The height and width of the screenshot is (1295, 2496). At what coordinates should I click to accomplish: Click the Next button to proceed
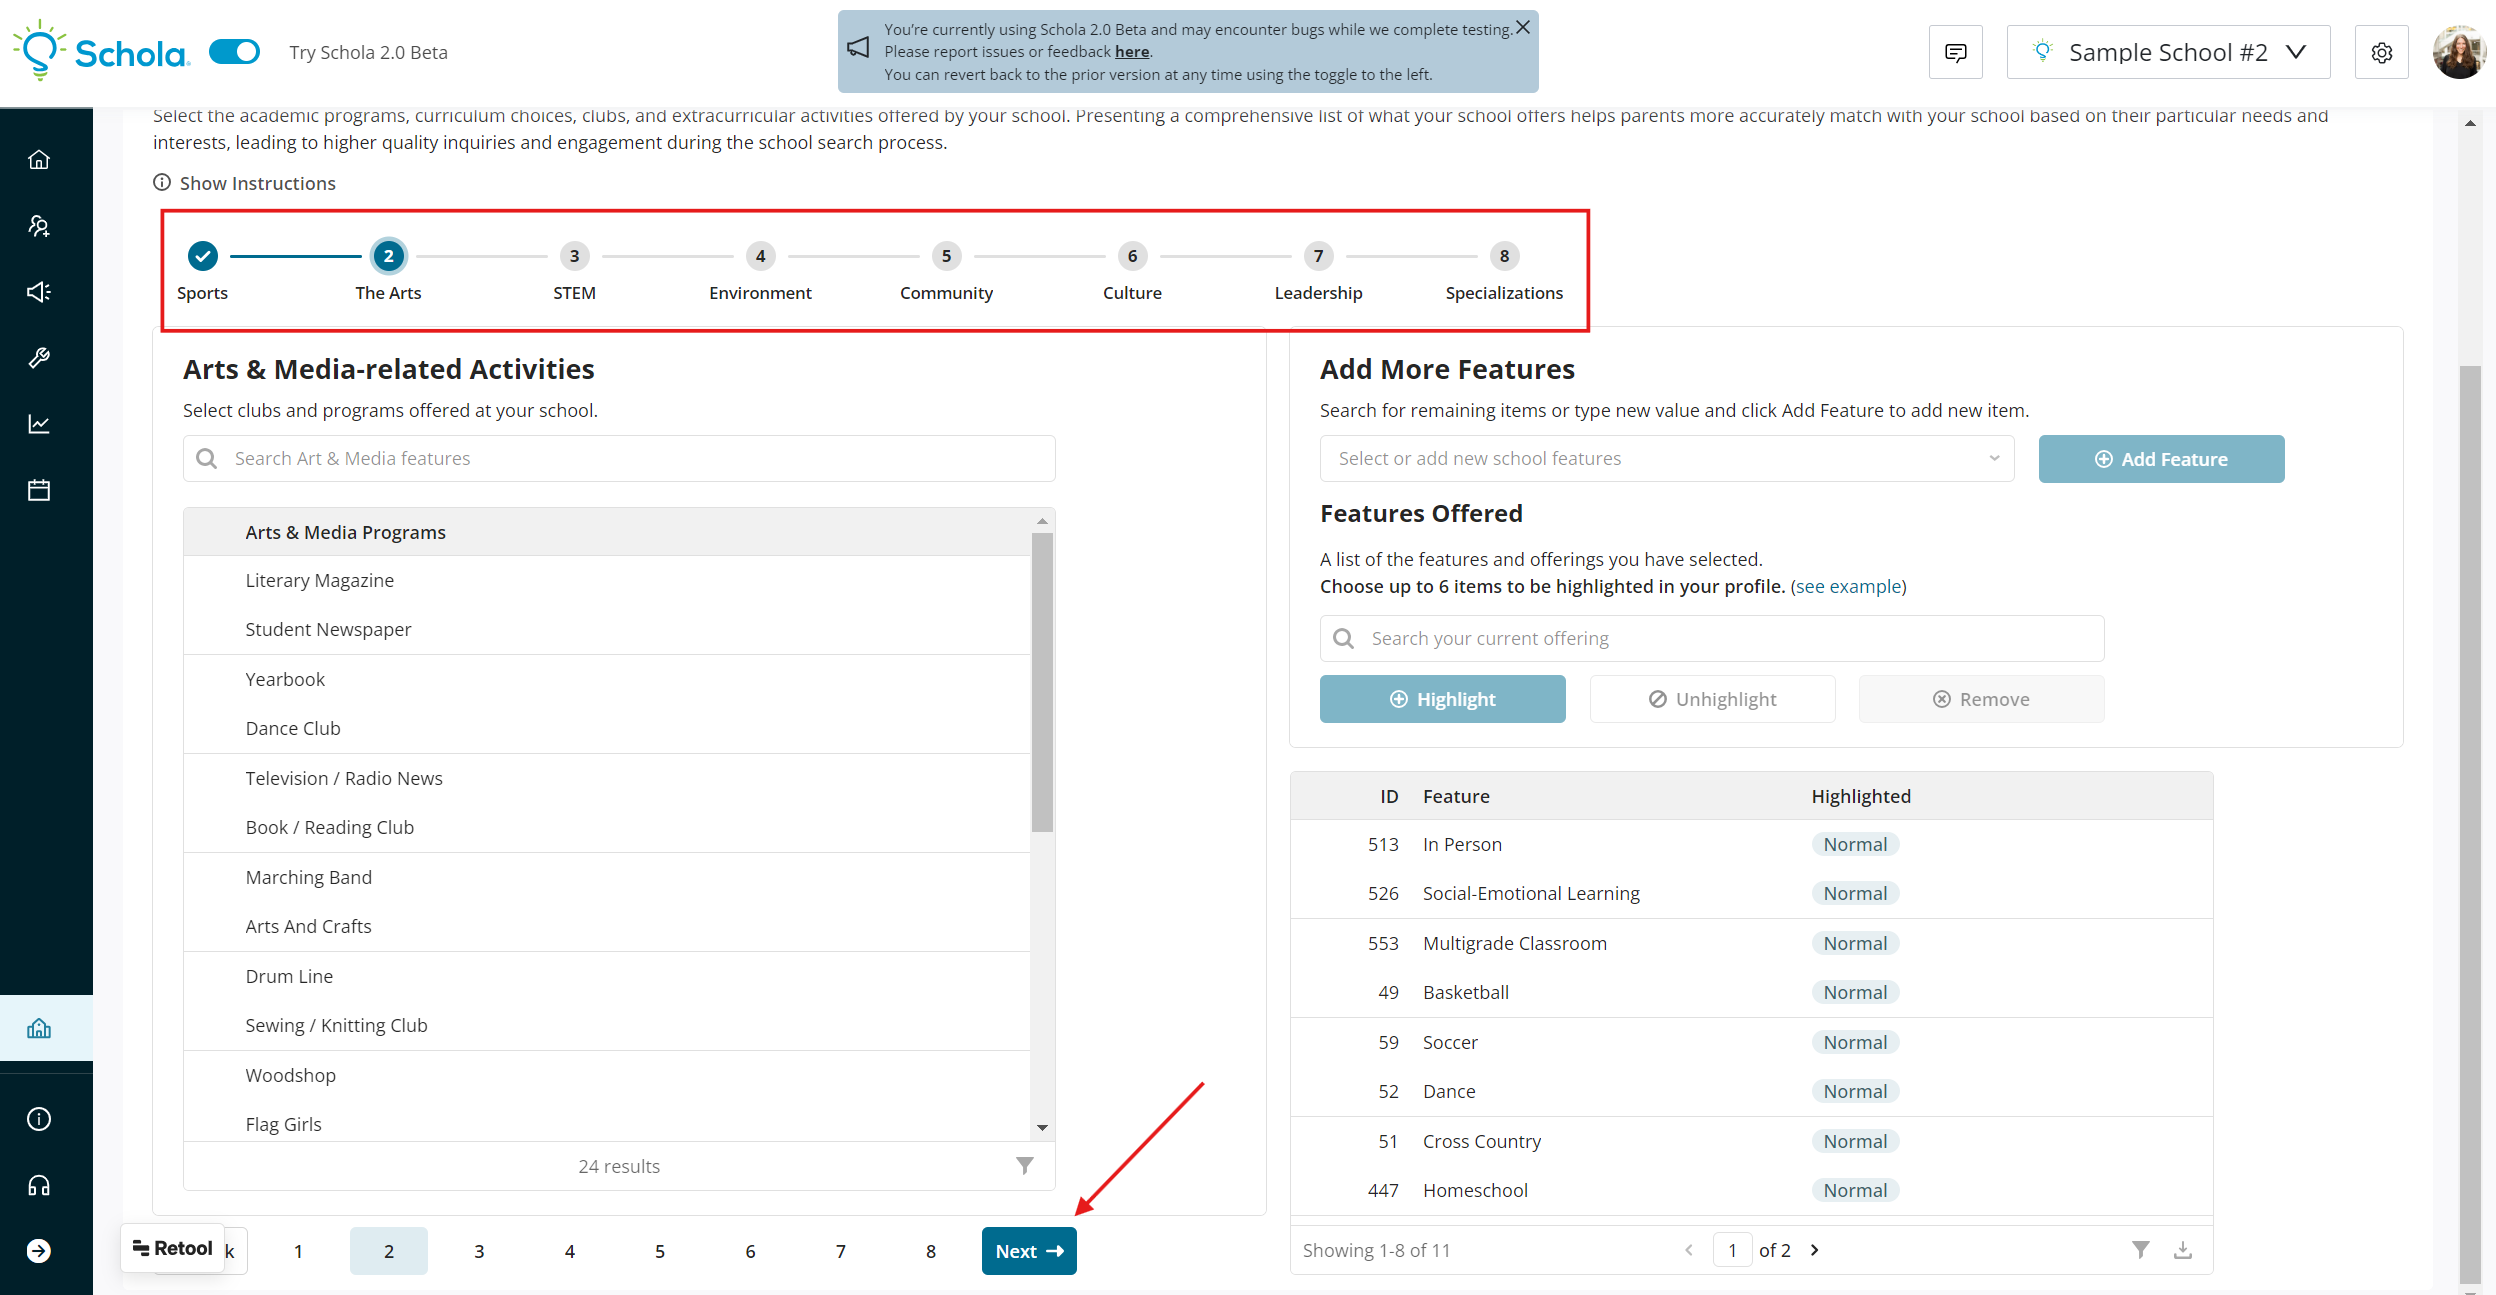click(1027, 1250)
